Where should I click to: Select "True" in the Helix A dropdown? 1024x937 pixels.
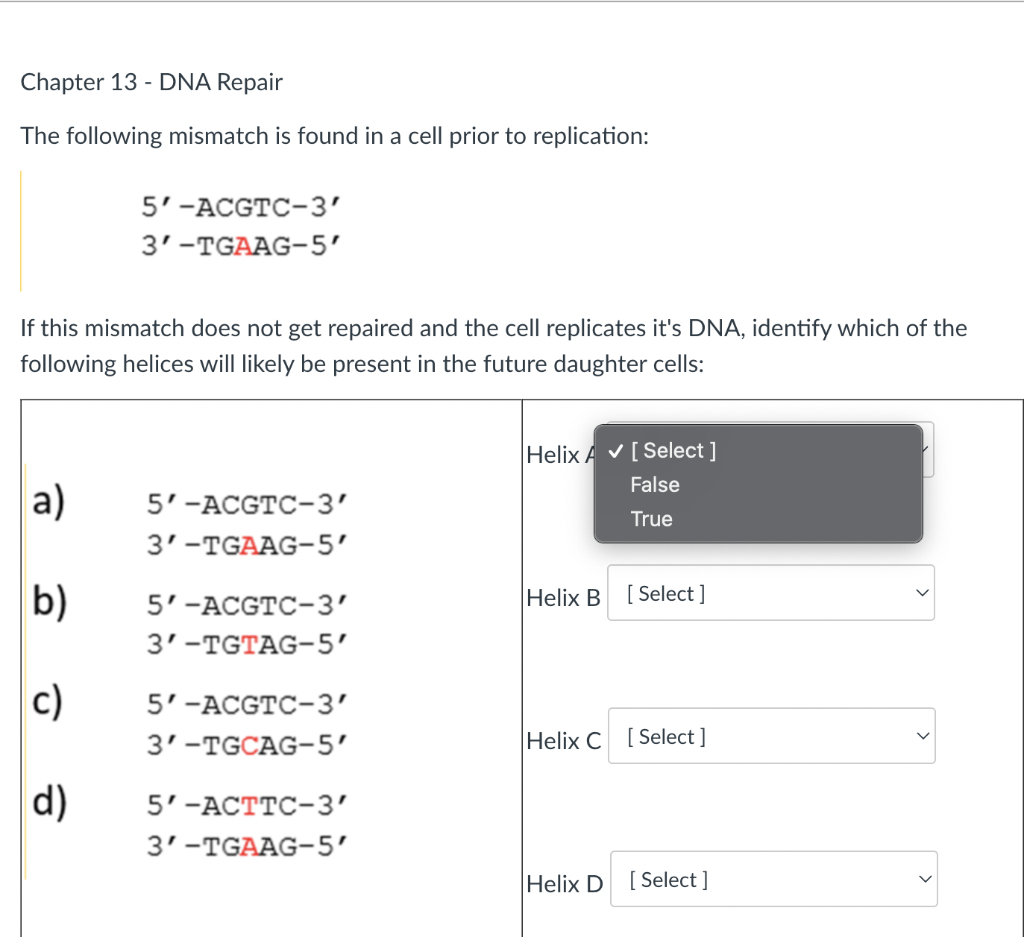pyautogui.click(x=651, y=518)
